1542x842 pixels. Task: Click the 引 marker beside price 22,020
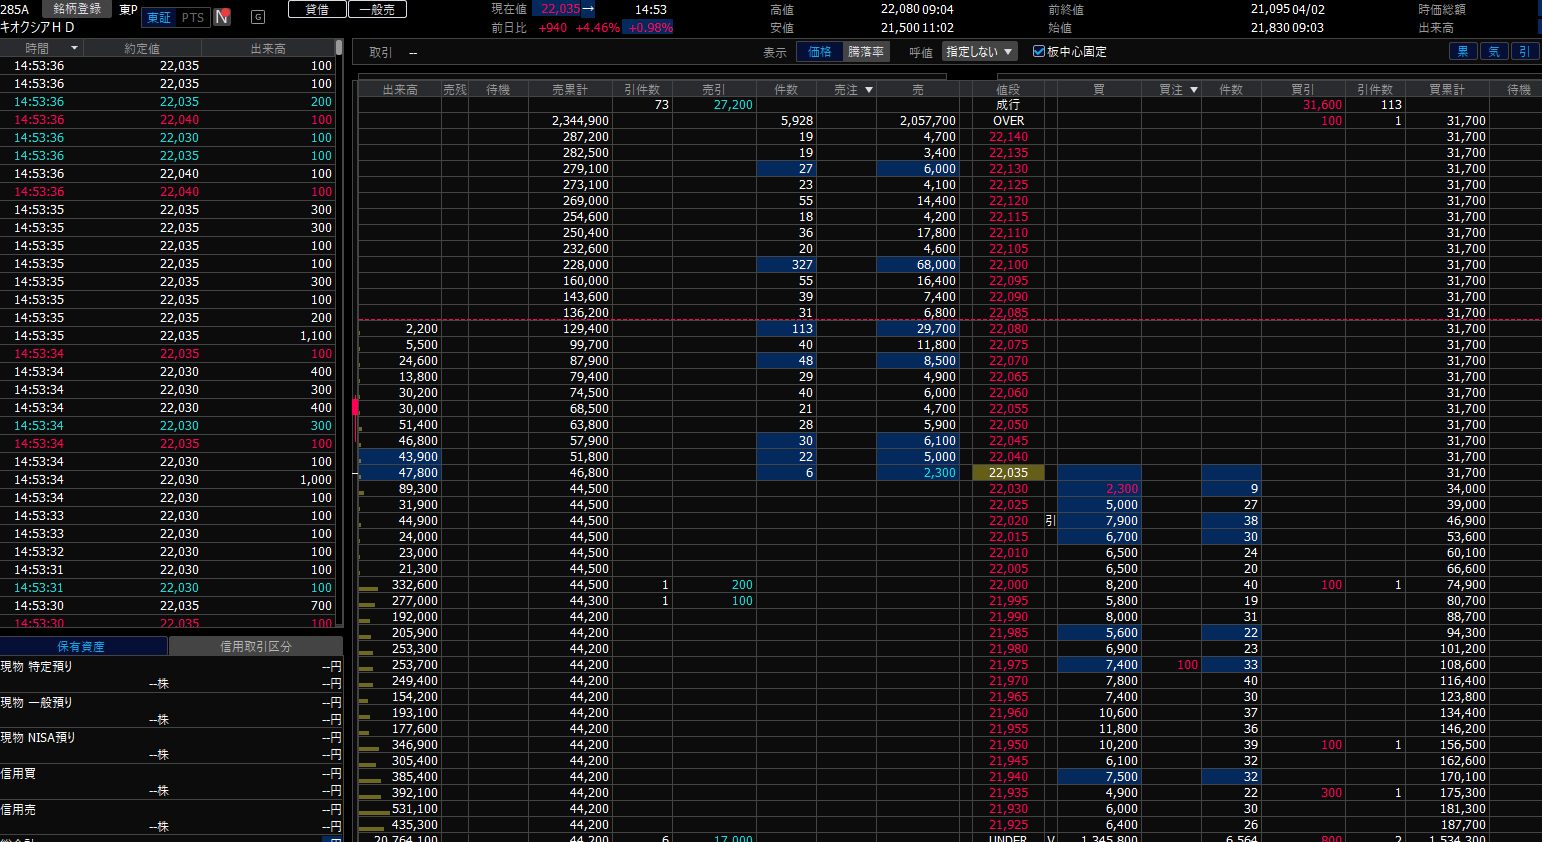click(x=1050, y=521)
